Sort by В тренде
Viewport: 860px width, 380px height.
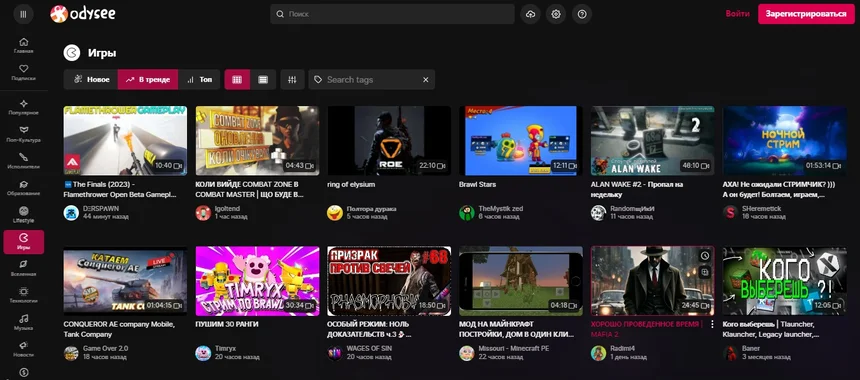pyautogui.click(x=148, y=80)
